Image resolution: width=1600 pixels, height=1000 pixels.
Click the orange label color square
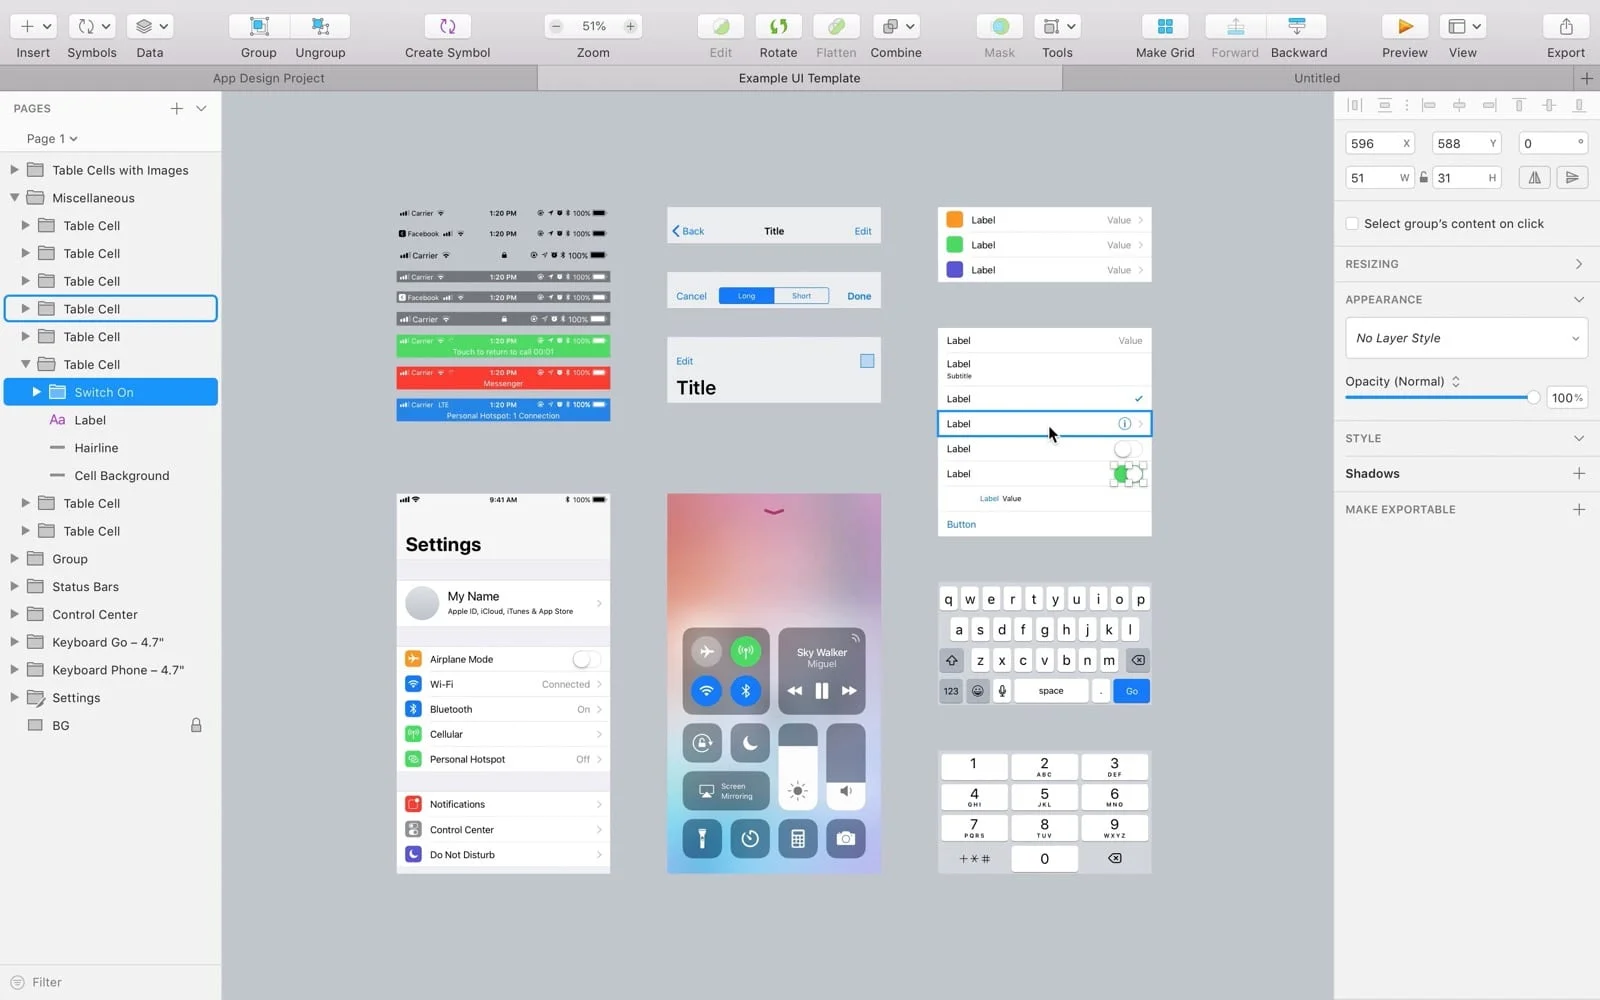(954, 220)
